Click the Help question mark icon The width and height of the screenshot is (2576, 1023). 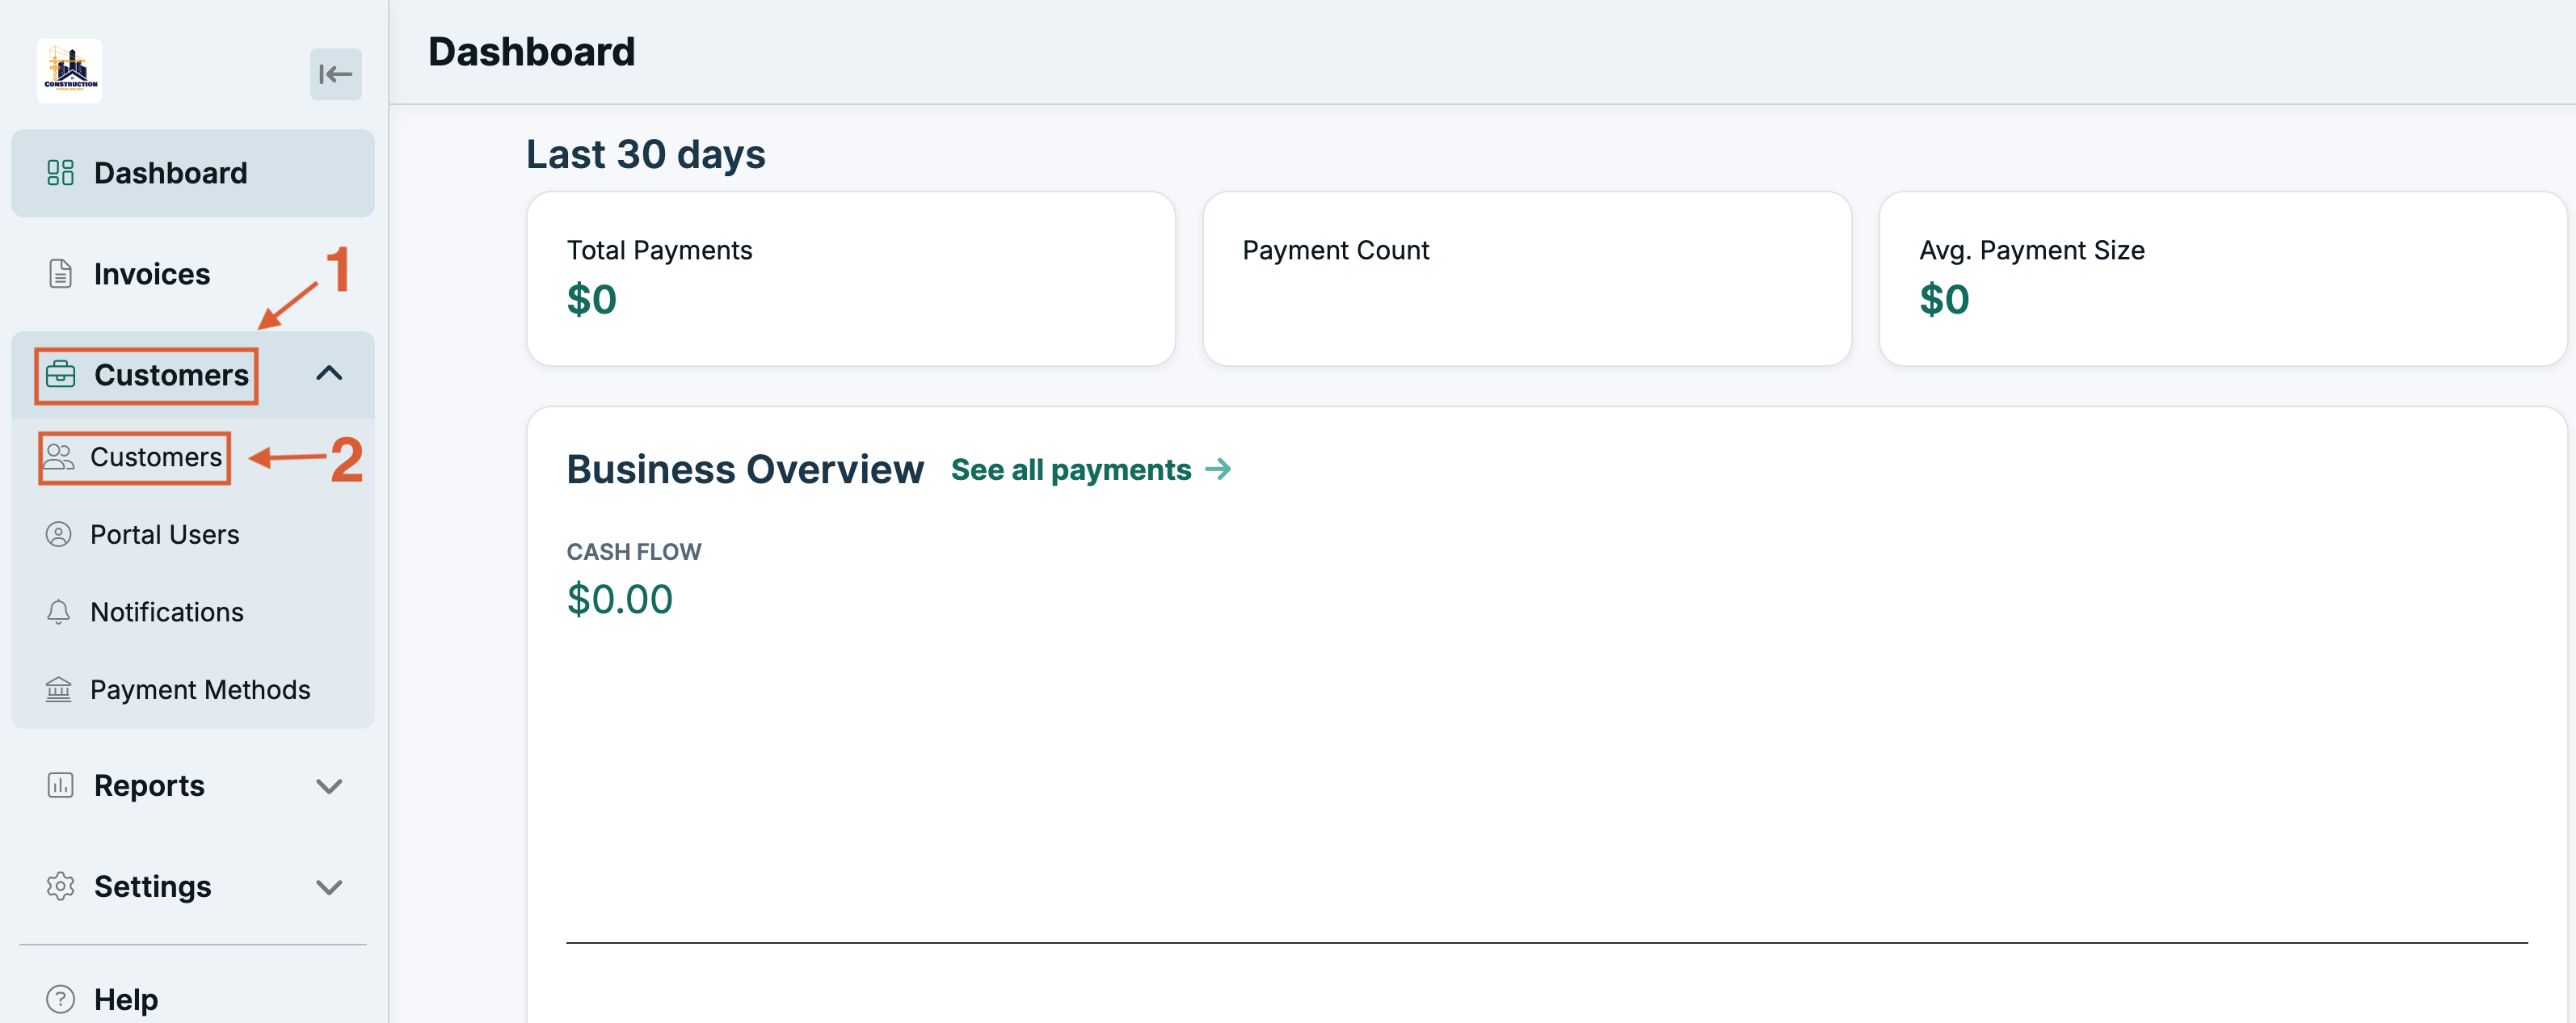[60, 999]
